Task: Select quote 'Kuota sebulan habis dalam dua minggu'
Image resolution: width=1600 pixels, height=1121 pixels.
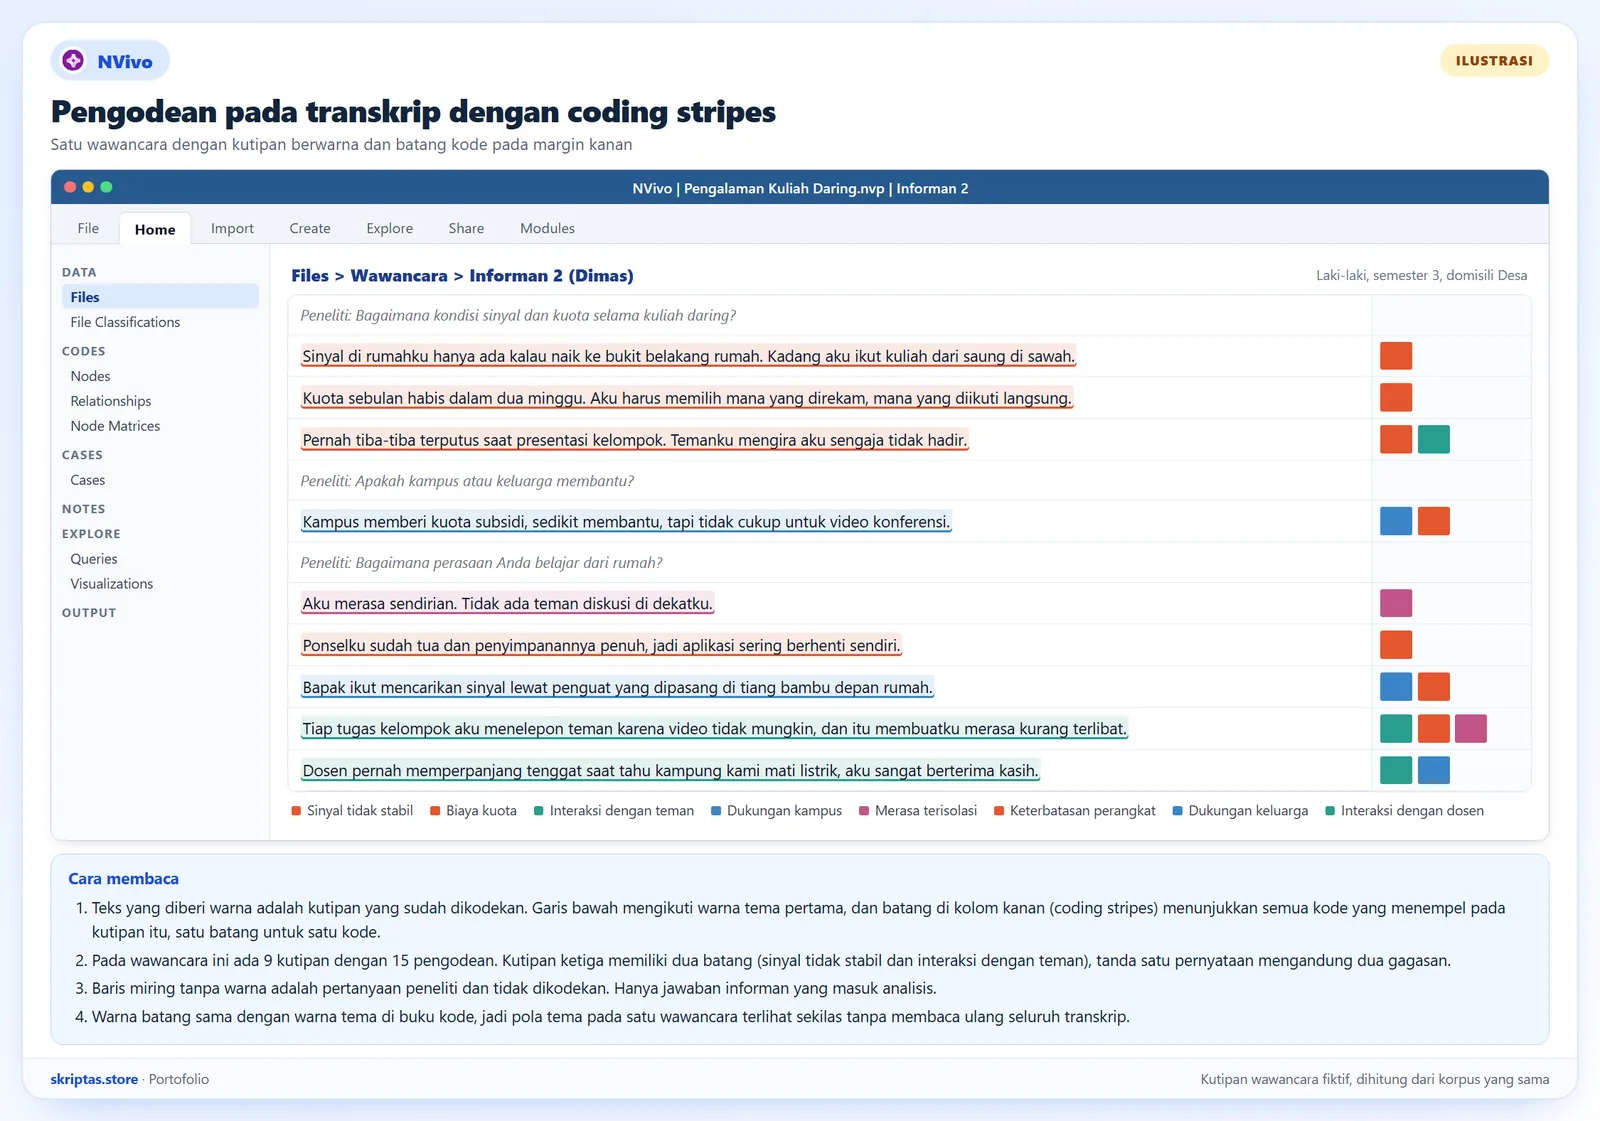Action: pyautogui.click(x=687, y=398)
